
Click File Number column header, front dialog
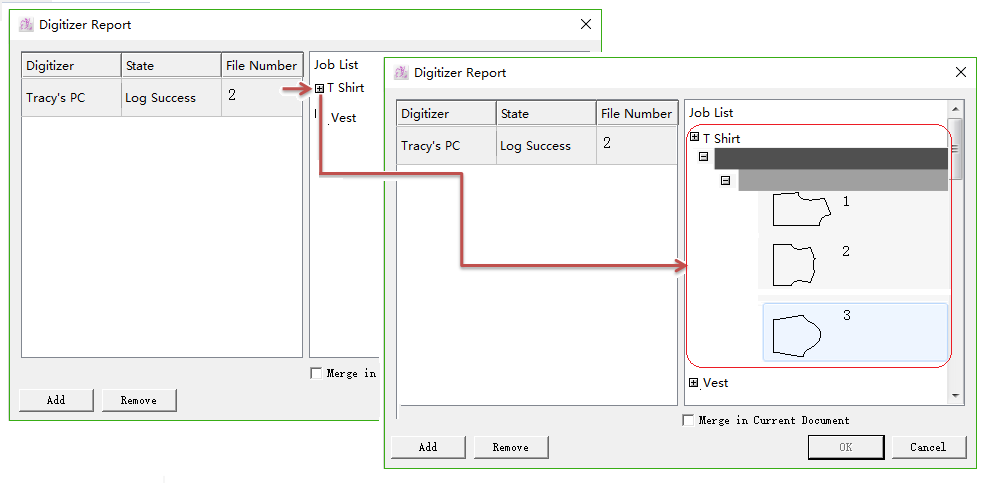636,114
